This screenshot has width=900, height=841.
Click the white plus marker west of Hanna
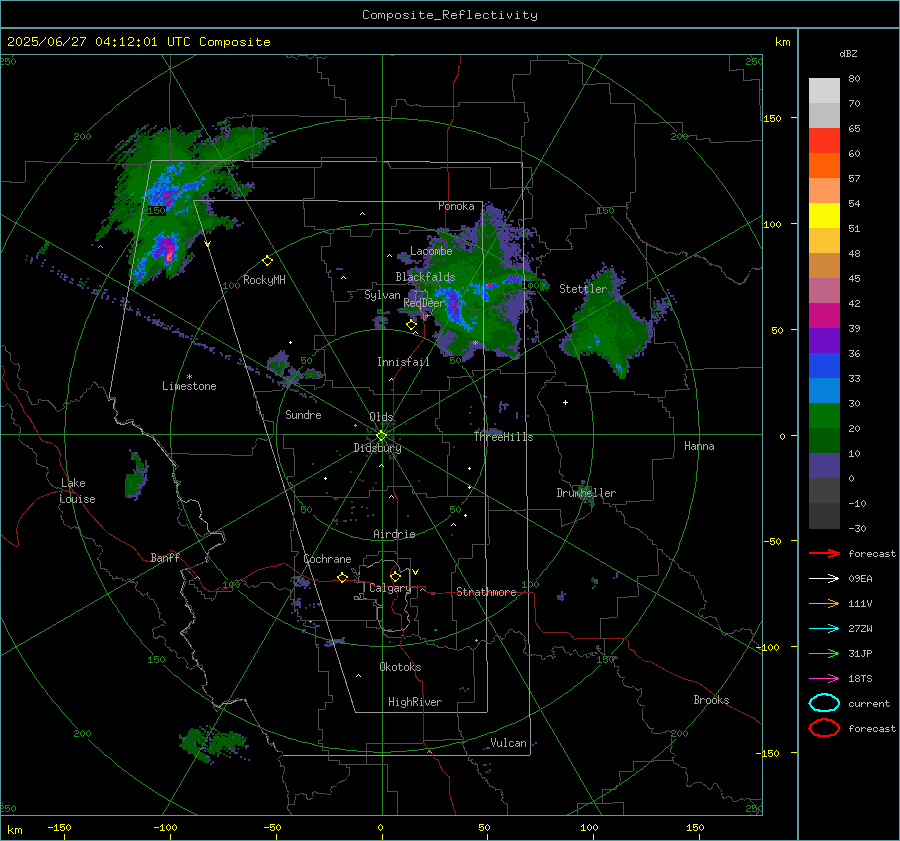(565, 402)
